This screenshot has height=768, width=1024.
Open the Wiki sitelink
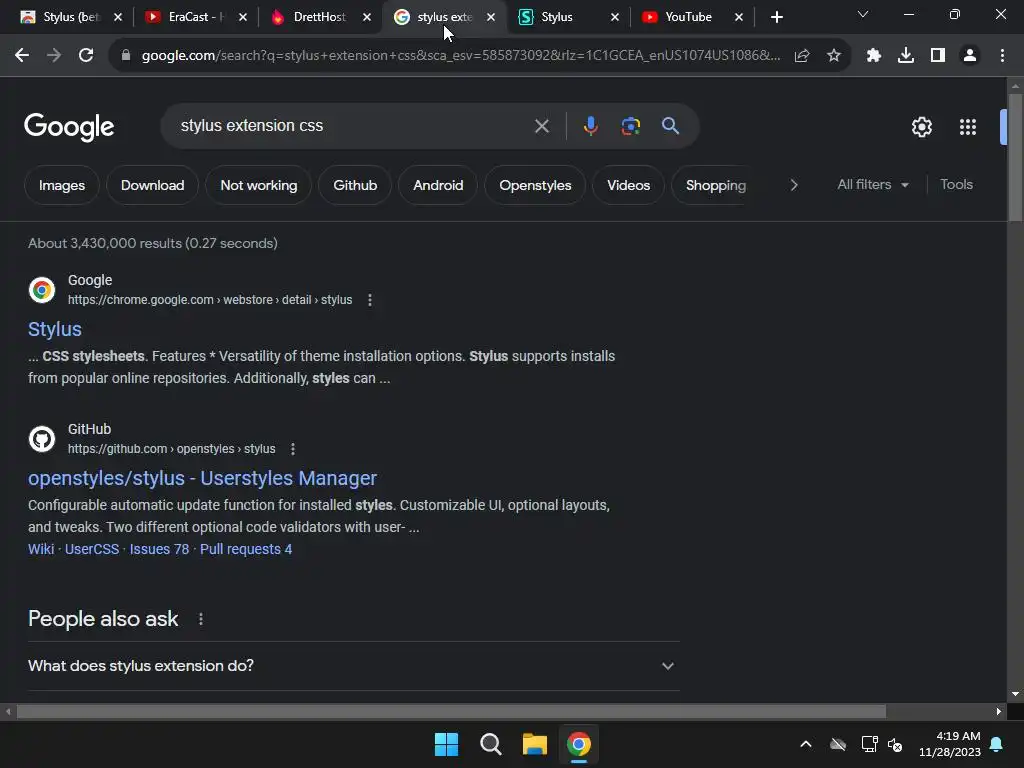[x=41, y=549]
